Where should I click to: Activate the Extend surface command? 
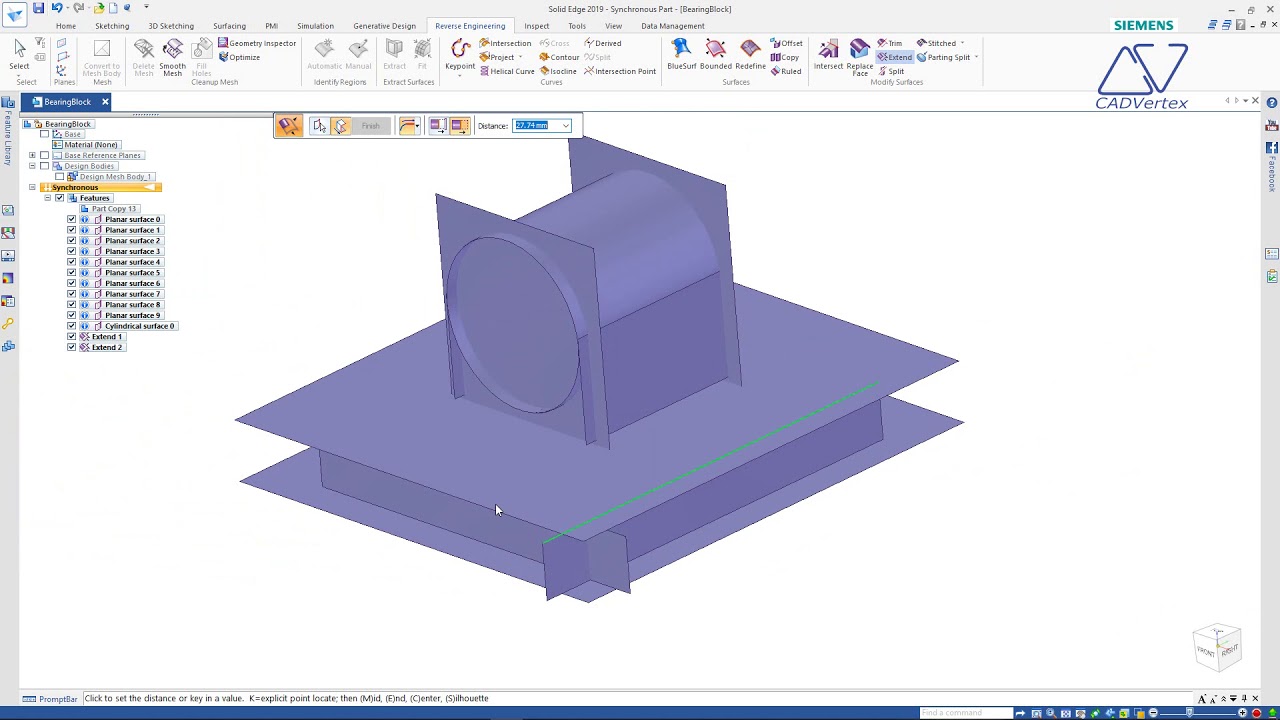point(895,57)
